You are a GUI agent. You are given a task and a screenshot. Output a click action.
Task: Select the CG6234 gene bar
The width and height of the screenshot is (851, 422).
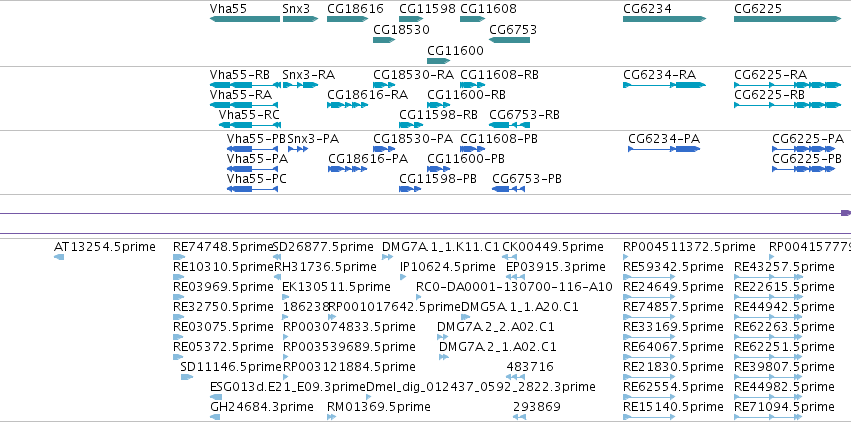[x=664, y=19]
